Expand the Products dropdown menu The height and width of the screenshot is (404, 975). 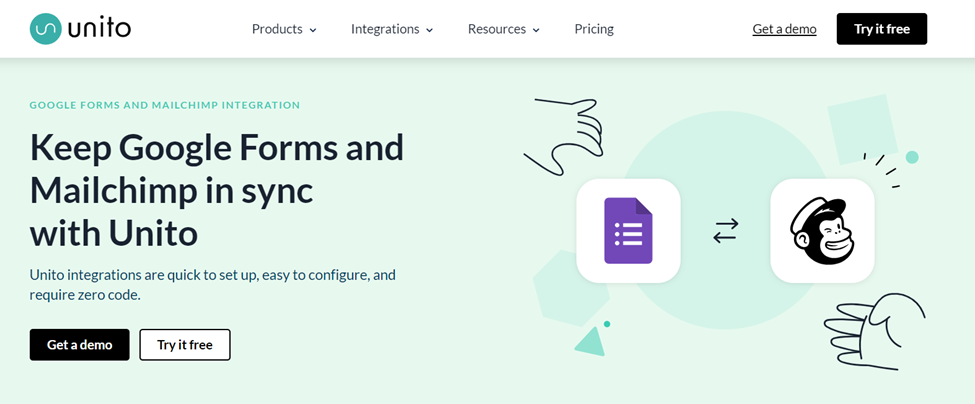tap(284, 29)
